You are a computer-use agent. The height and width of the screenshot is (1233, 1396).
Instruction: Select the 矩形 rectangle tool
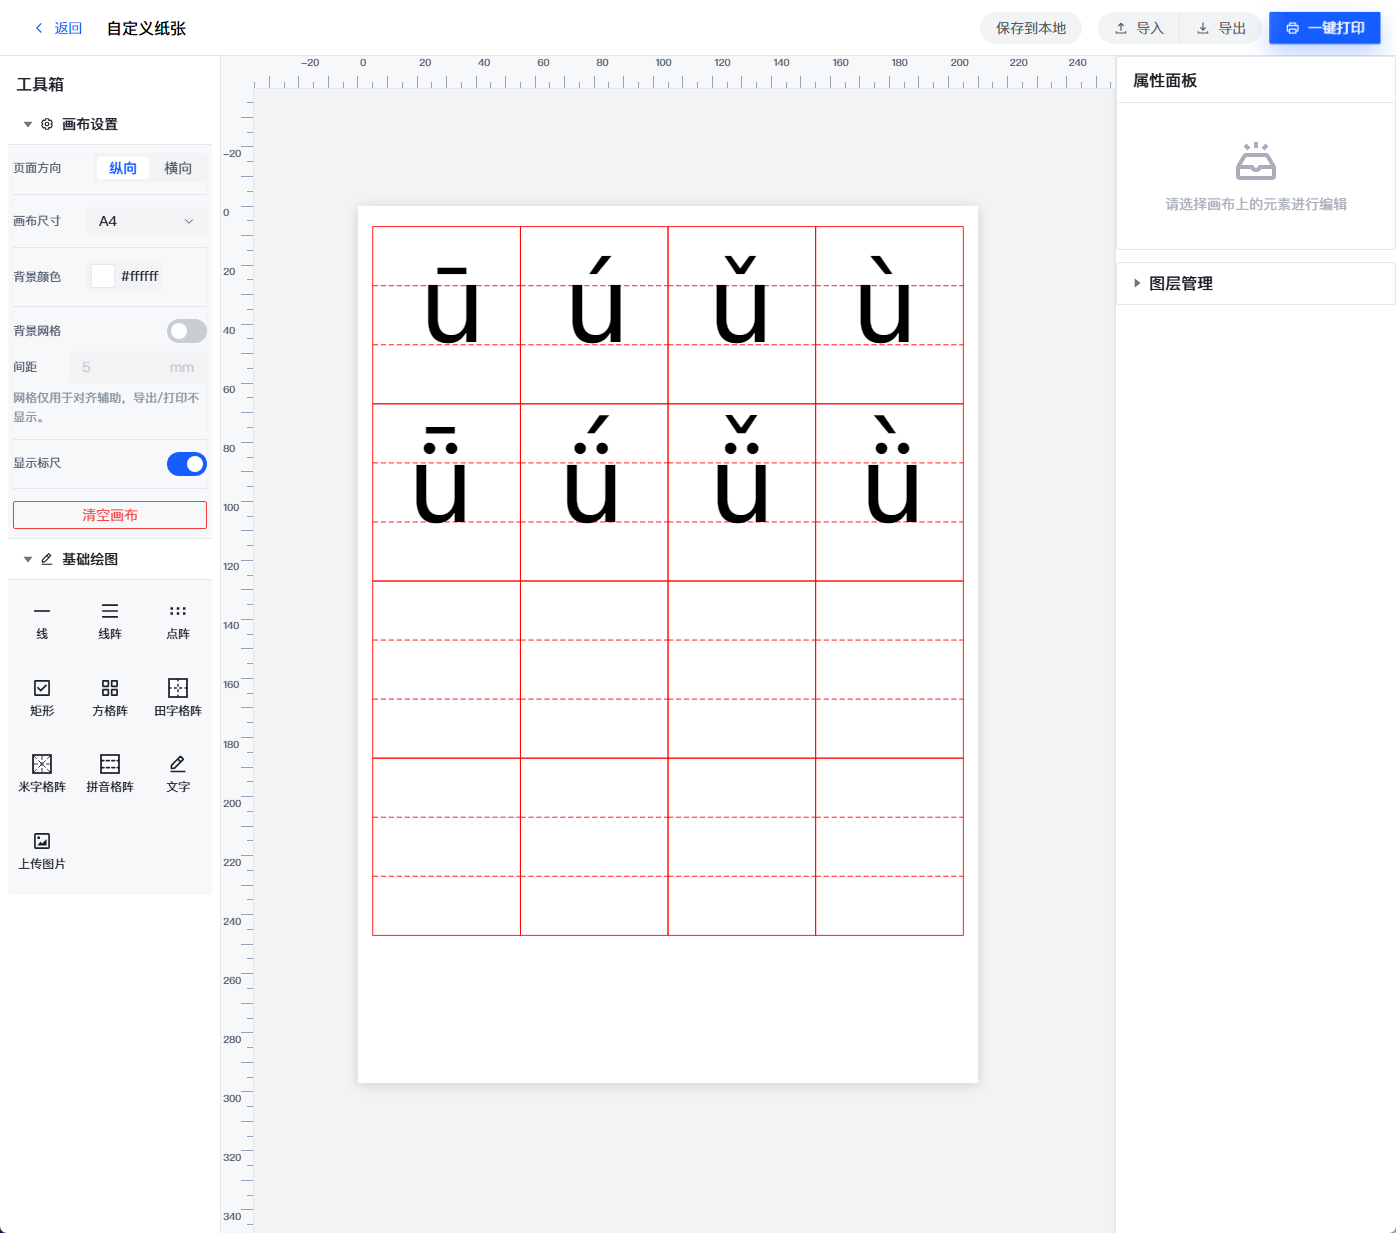point(42,697)
